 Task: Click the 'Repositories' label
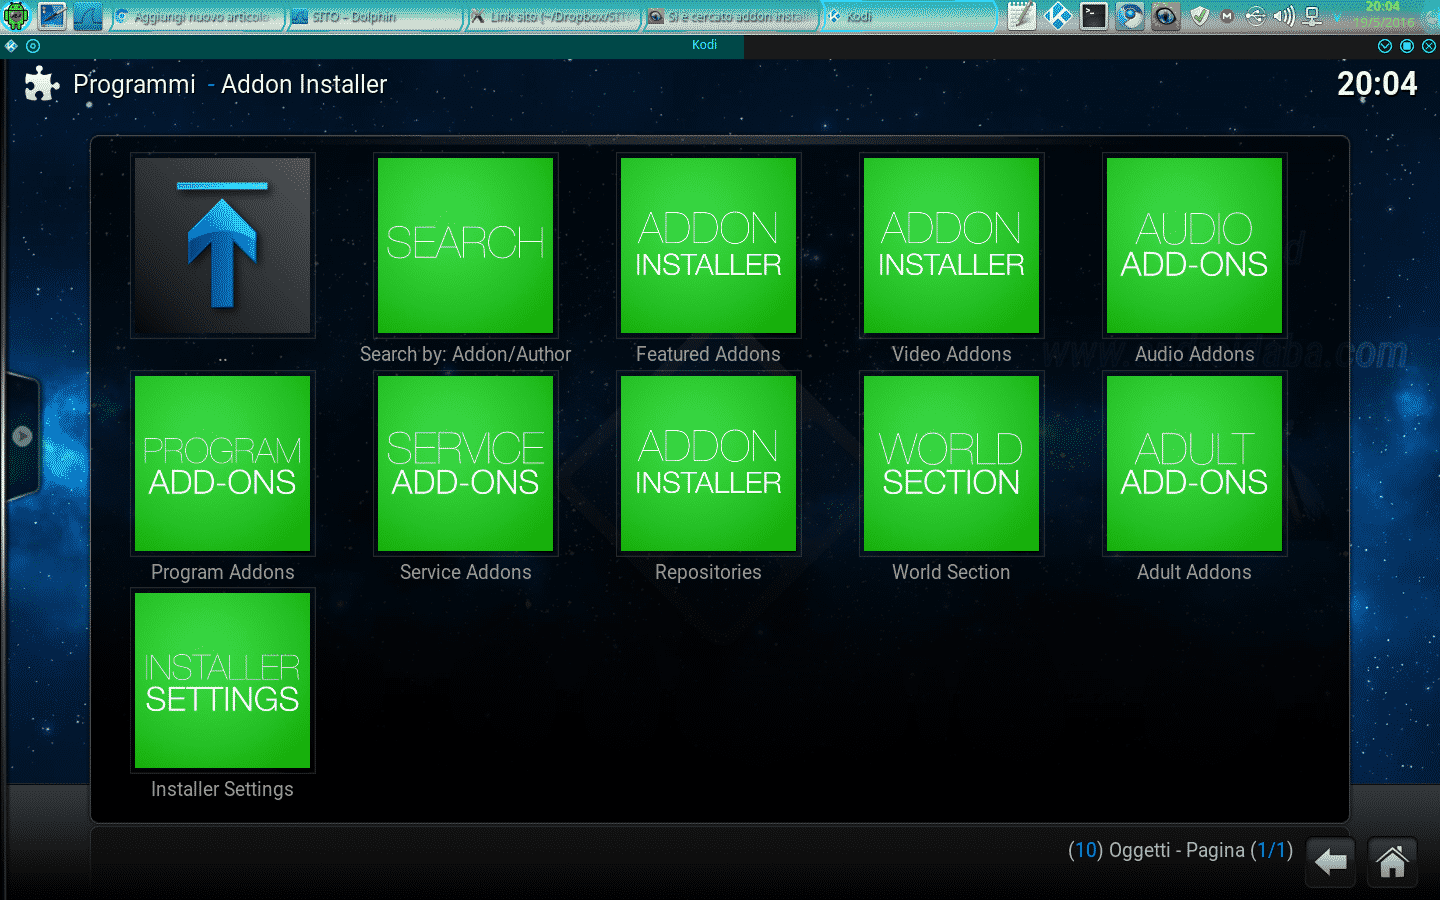point(708,572)
